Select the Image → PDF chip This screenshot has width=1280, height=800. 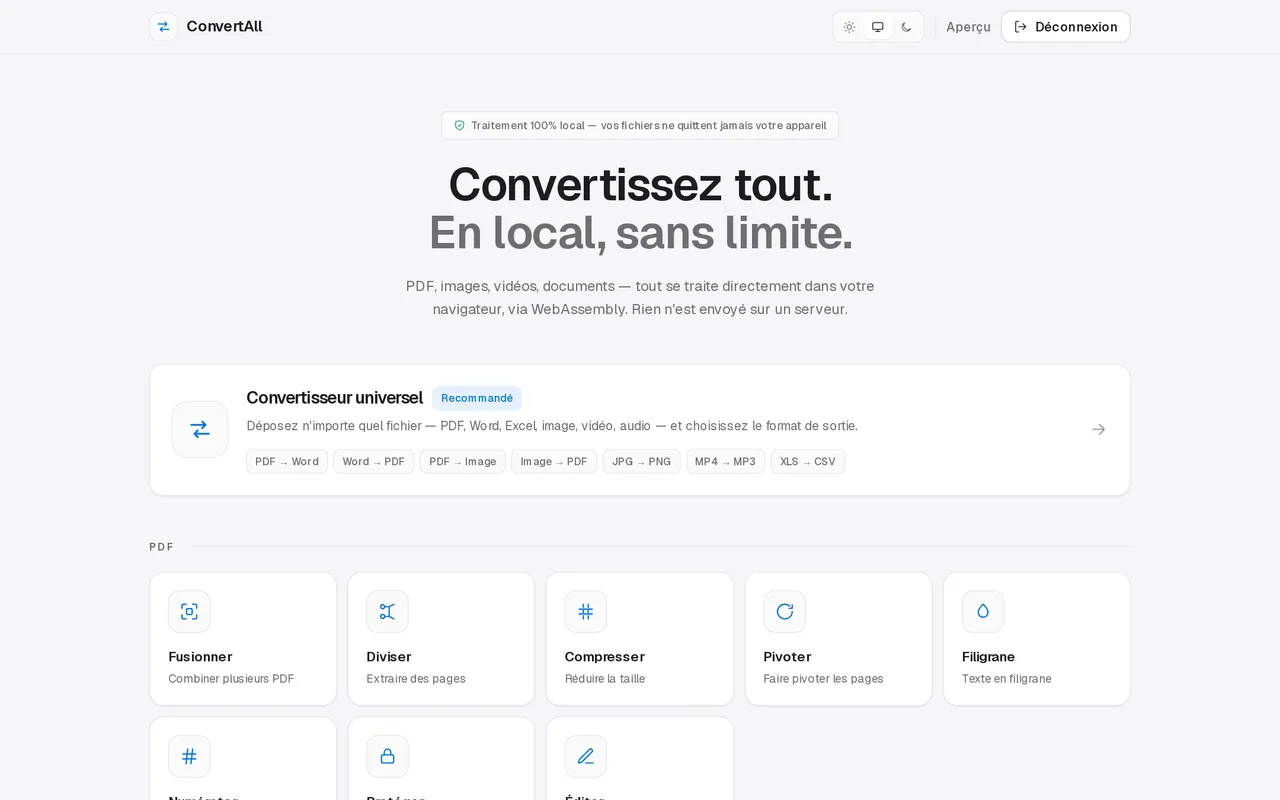coord(554,461)
